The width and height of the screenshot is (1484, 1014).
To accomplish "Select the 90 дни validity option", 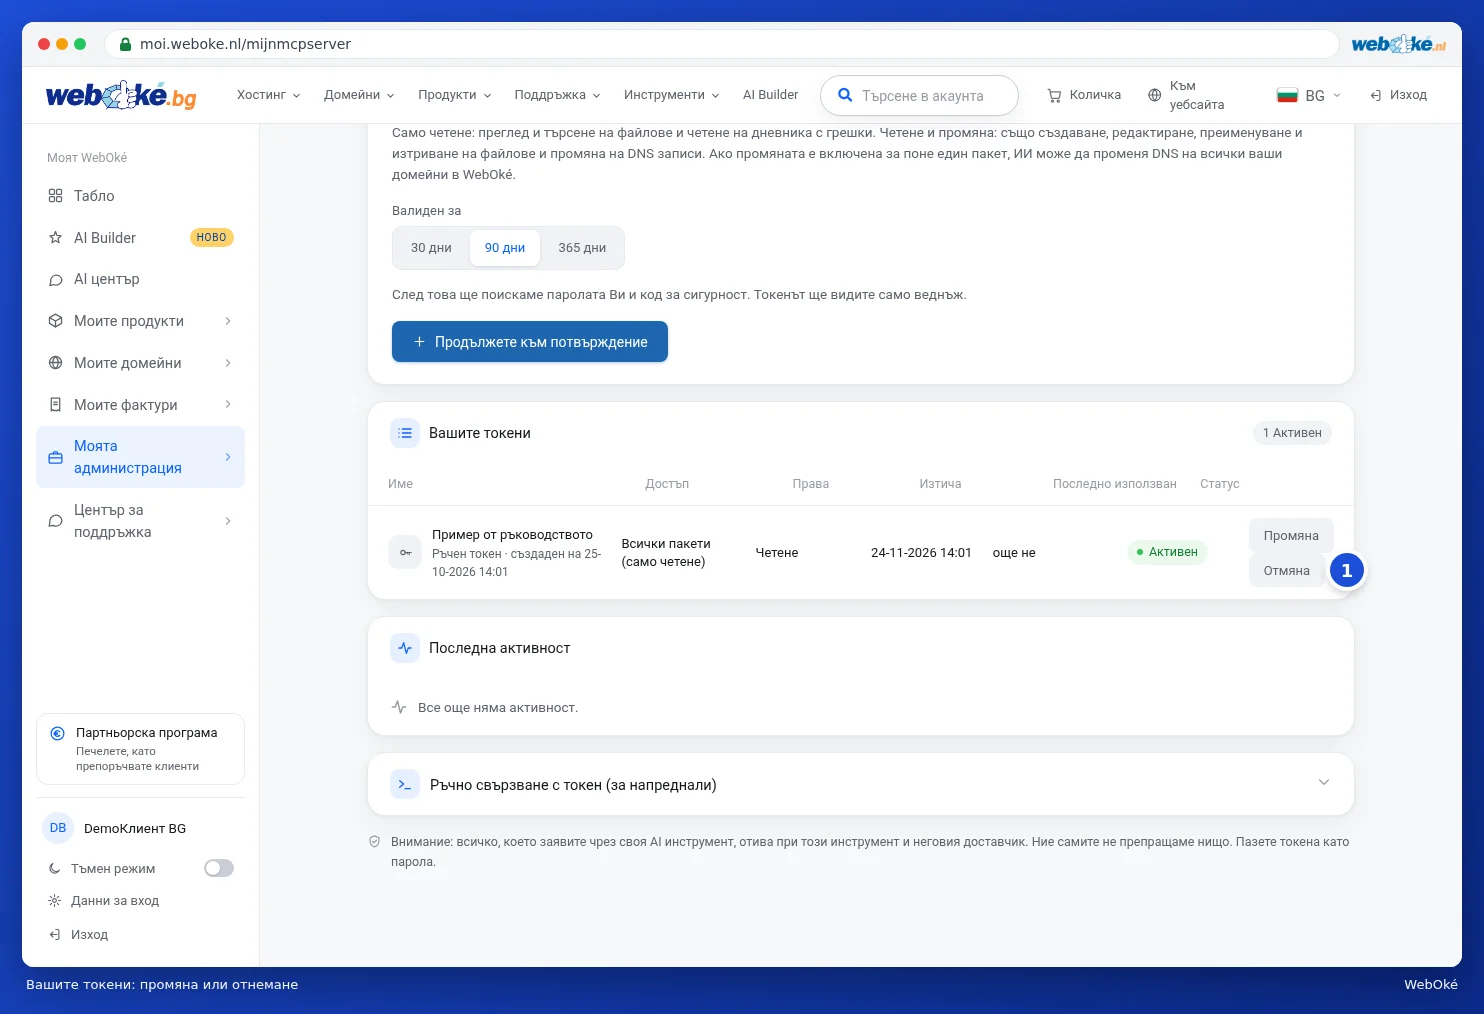I will pos(505,248).
